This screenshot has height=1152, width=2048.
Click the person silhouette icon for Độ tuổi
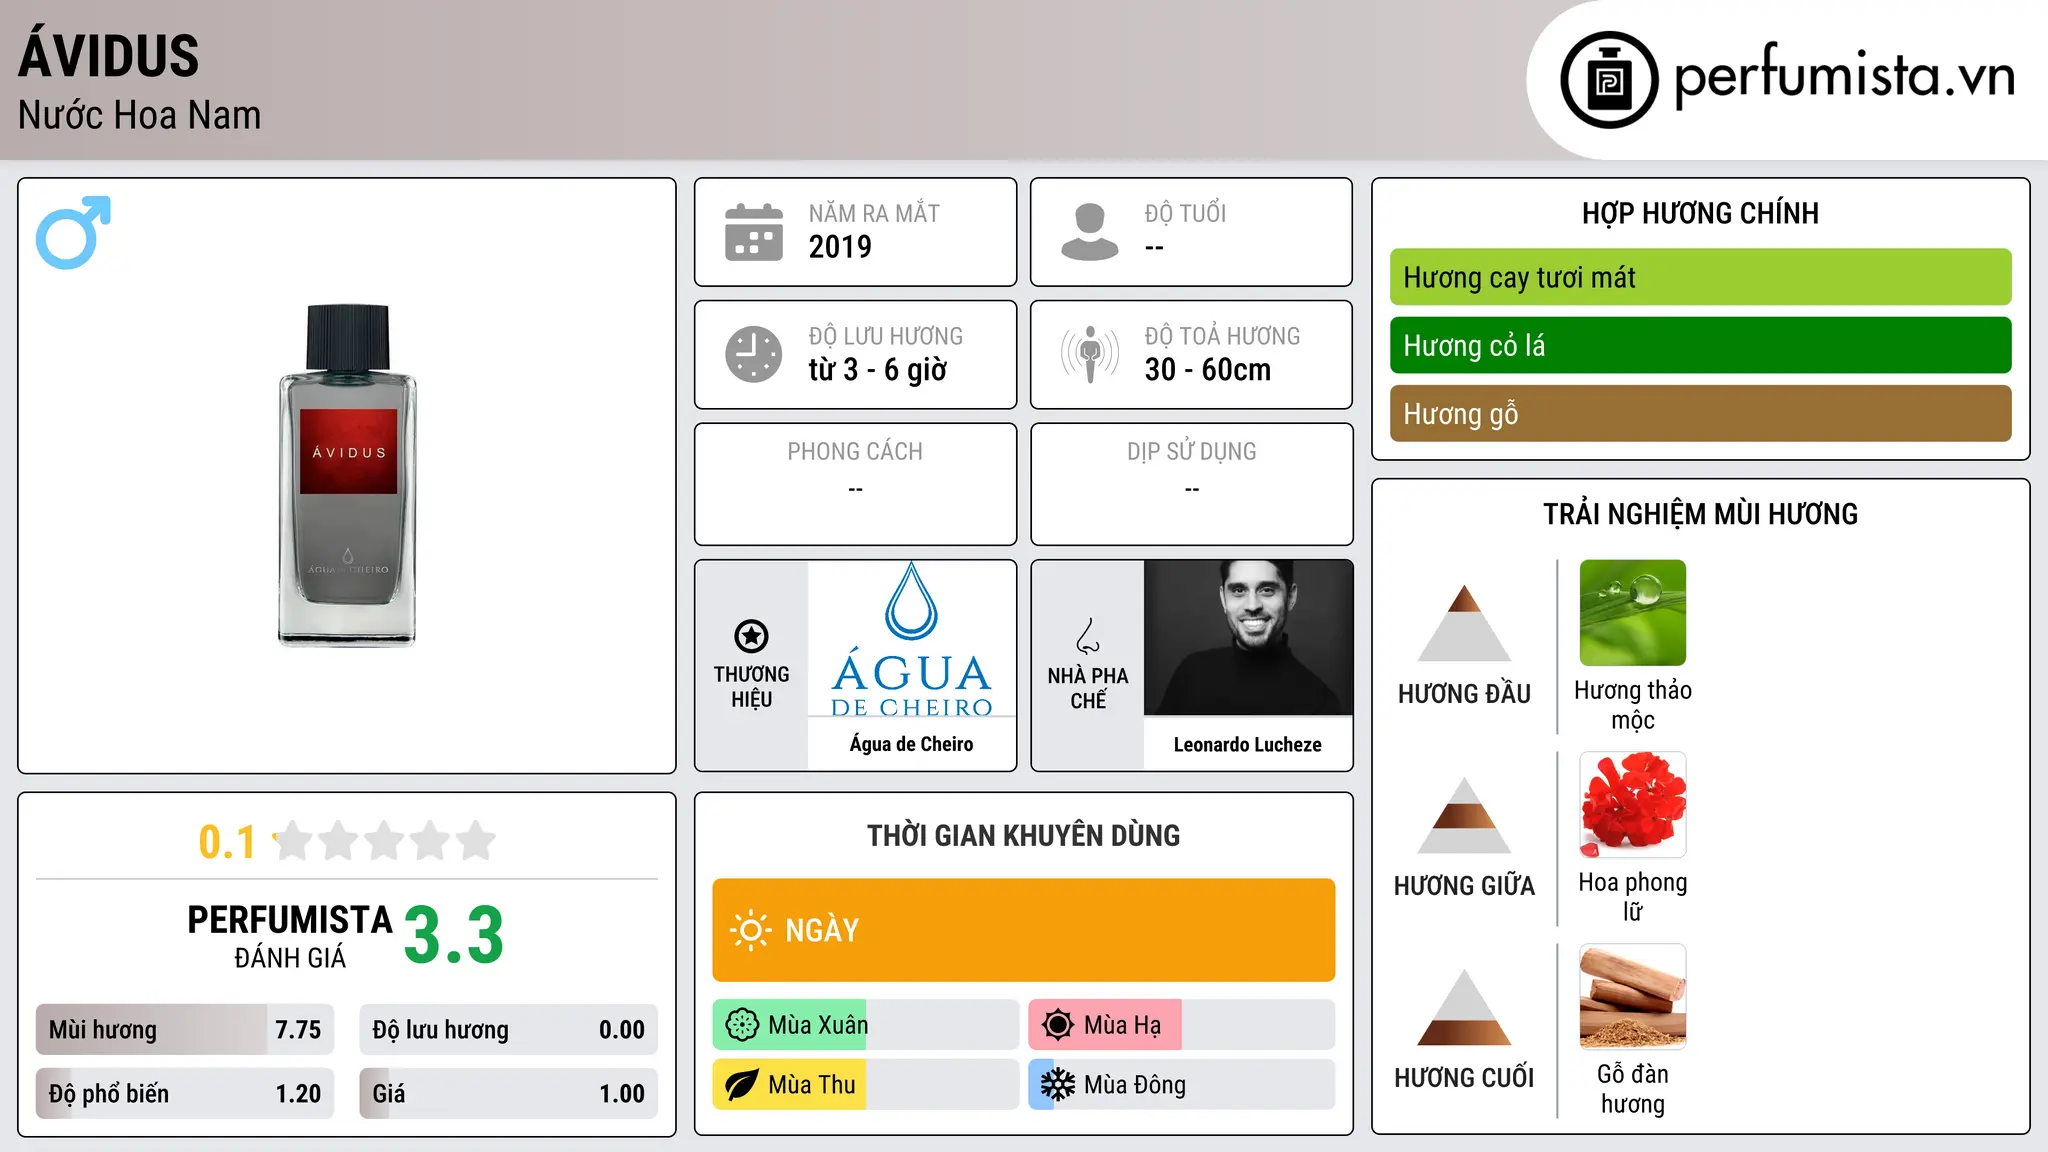click(x=1089, y=232)
